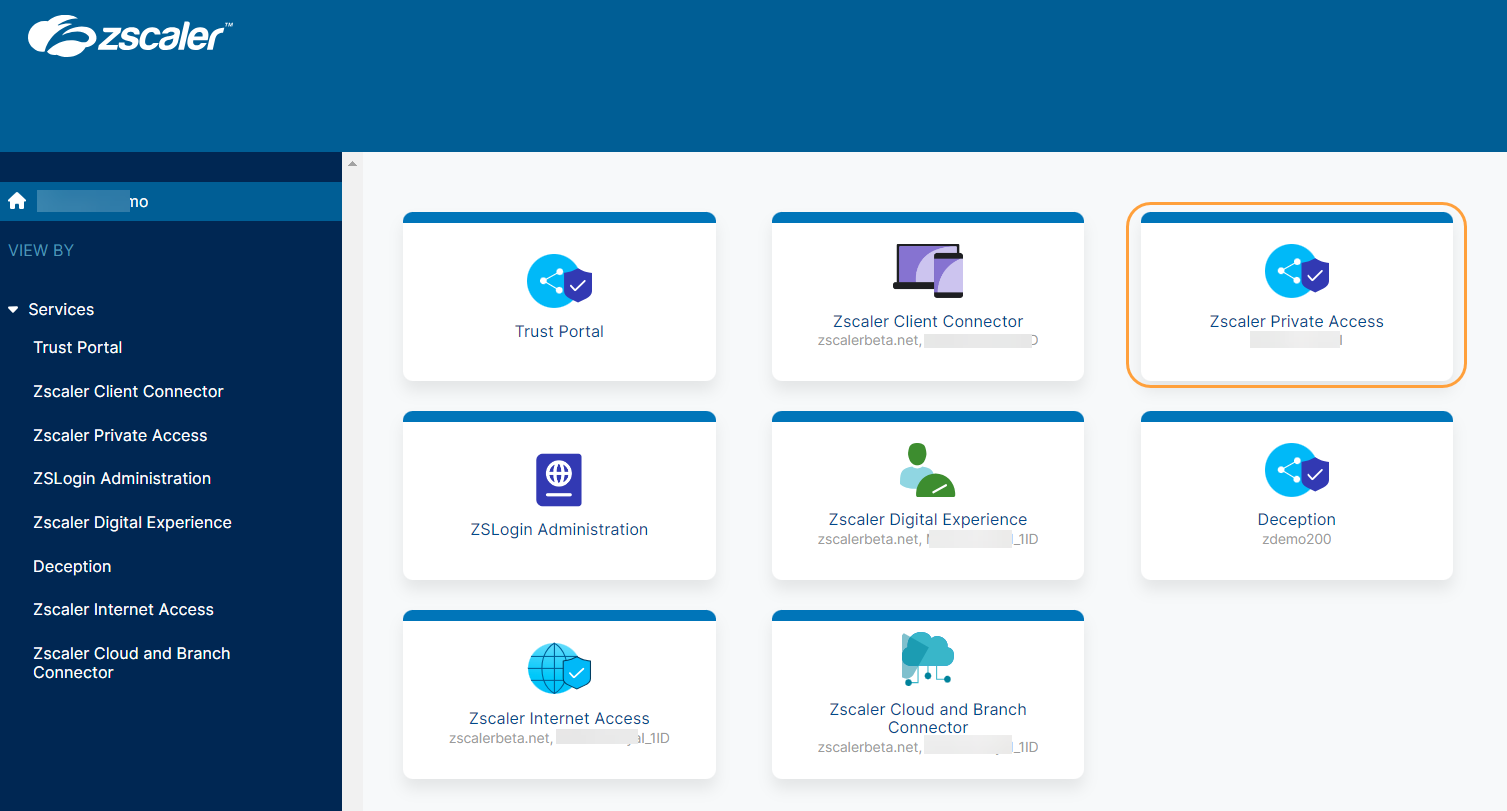
Task: Open Zscaler Digital Experience tile title
Action: pos(927,520)
